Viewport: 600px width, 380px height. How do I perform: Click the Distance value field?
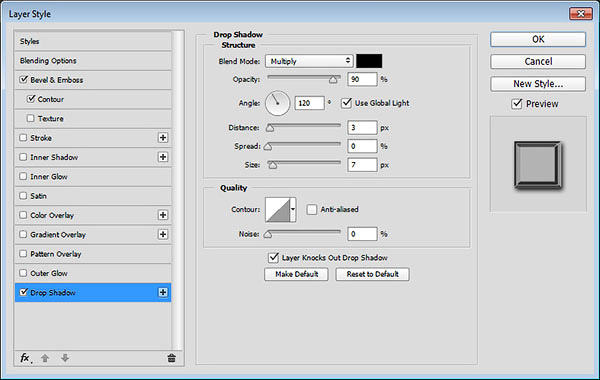pyautogui.click(x=362, y=127)
